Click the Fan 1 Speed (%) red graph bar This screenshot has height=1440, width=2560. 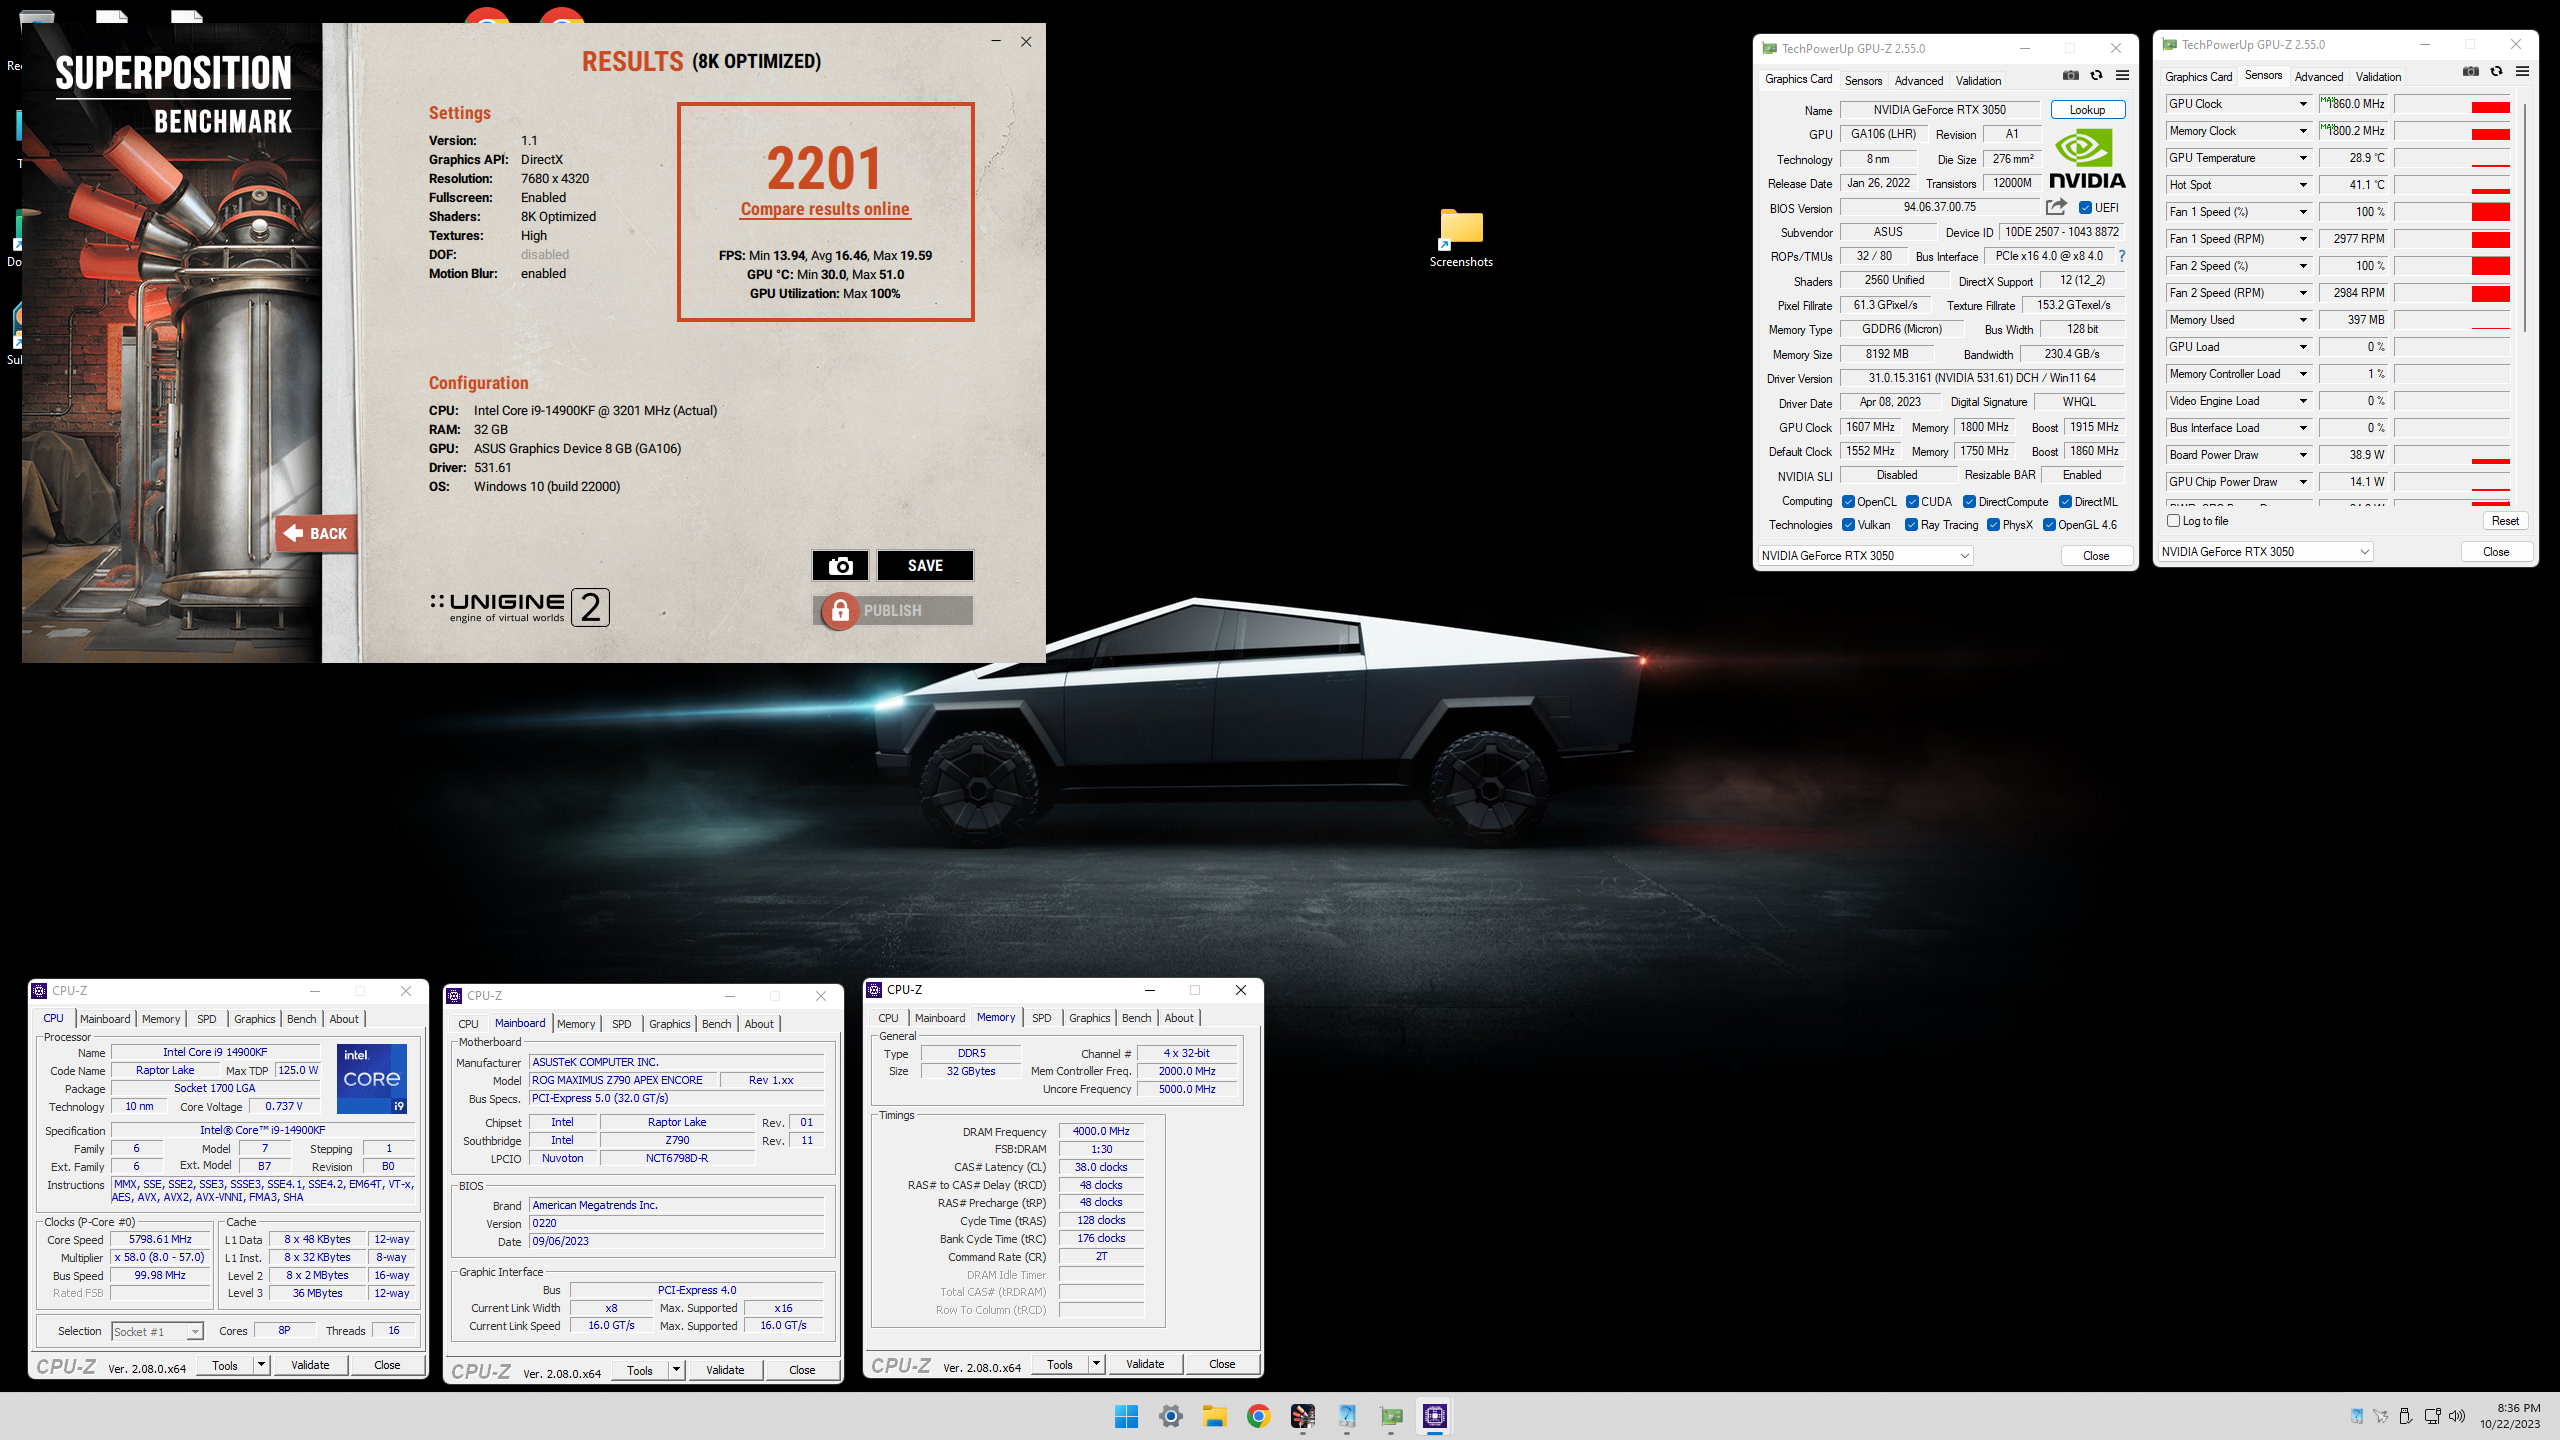point(2490,212)
